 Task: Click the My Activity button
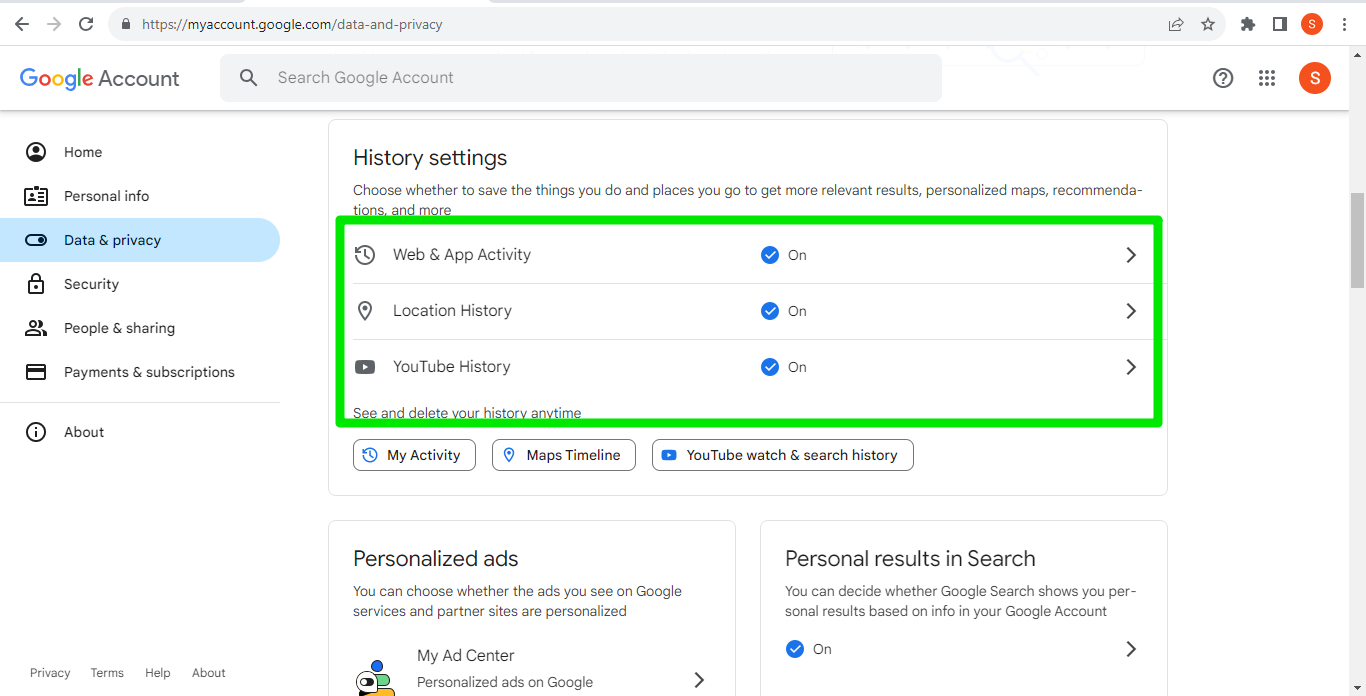tap(414, 455)
